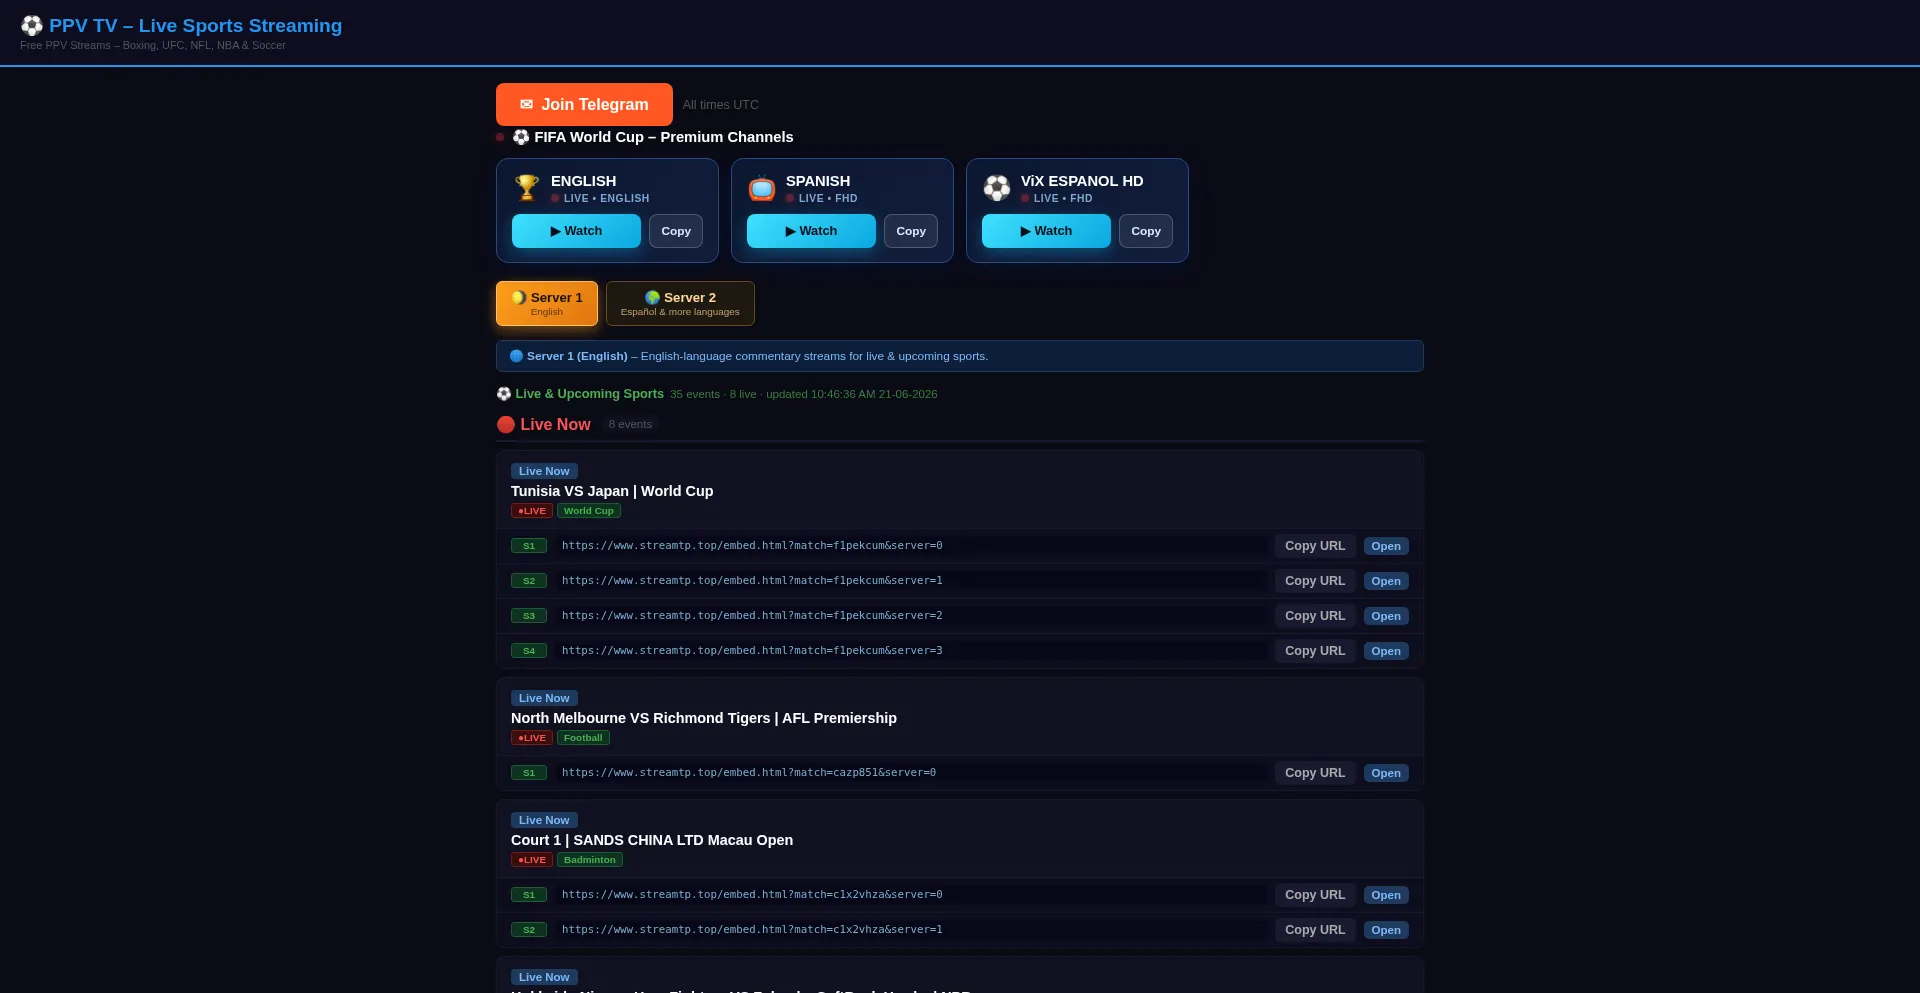Click the red Live Now circle icon
Screen dimensions: 1920x993
coord(506,424)
